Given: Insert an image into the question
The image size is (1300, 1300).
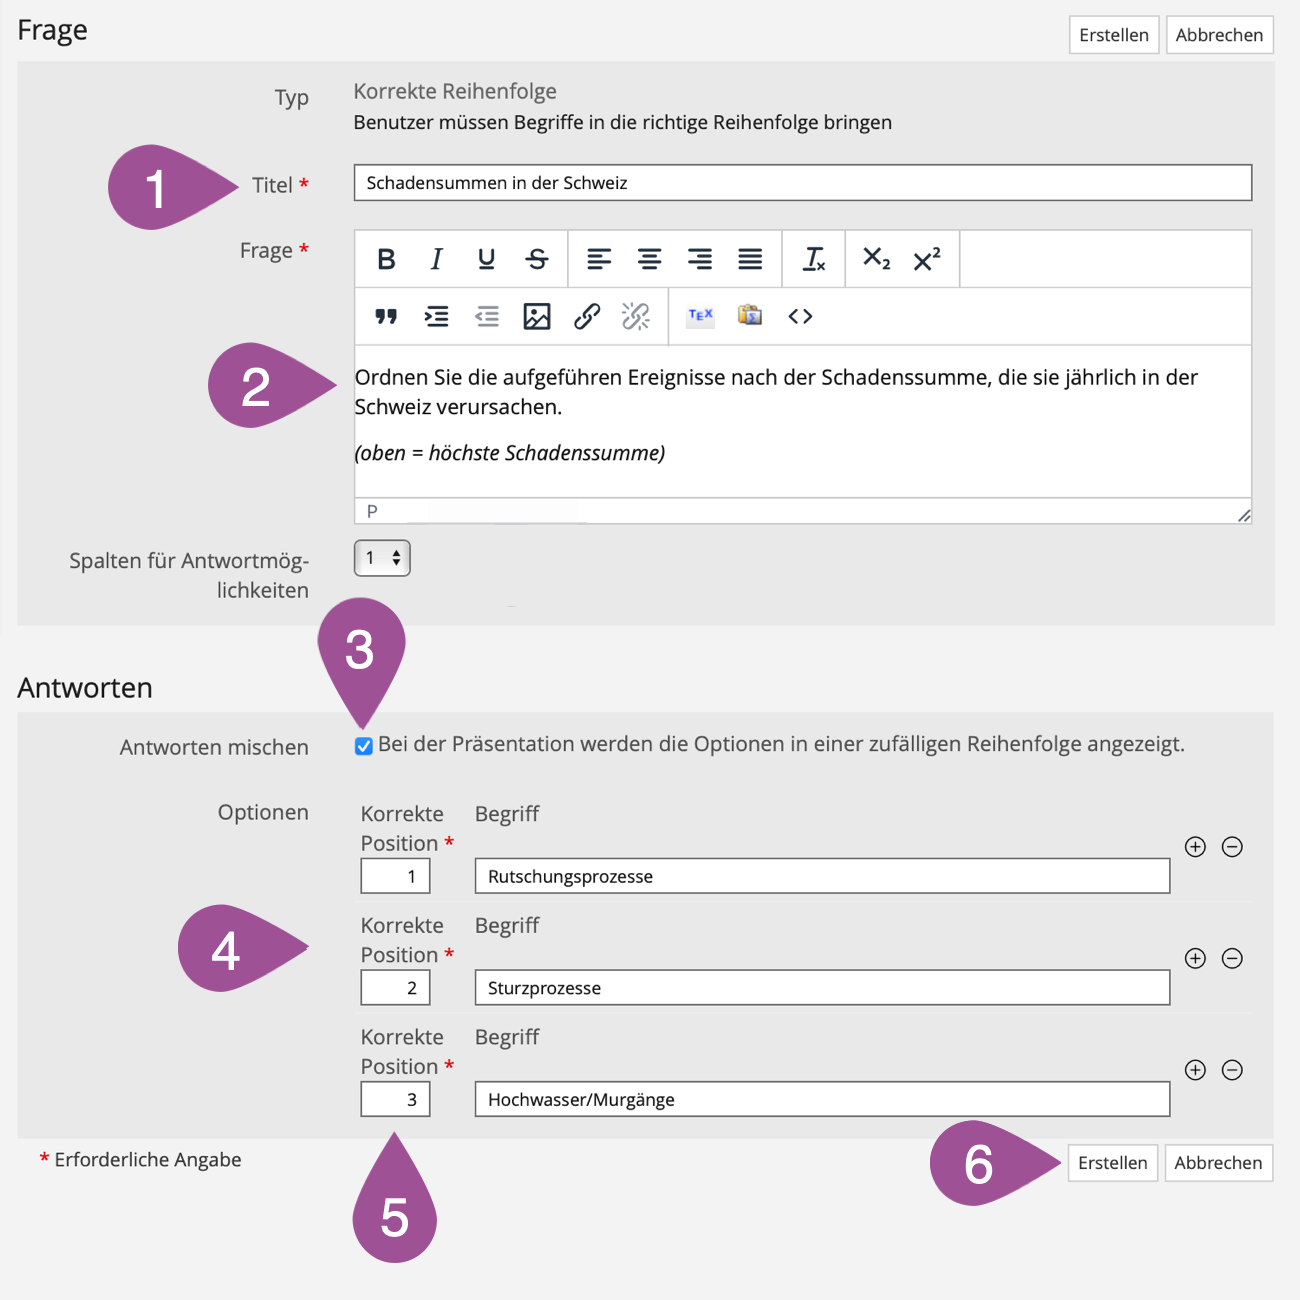Looking at the screenshot, I should pos(537,317).
